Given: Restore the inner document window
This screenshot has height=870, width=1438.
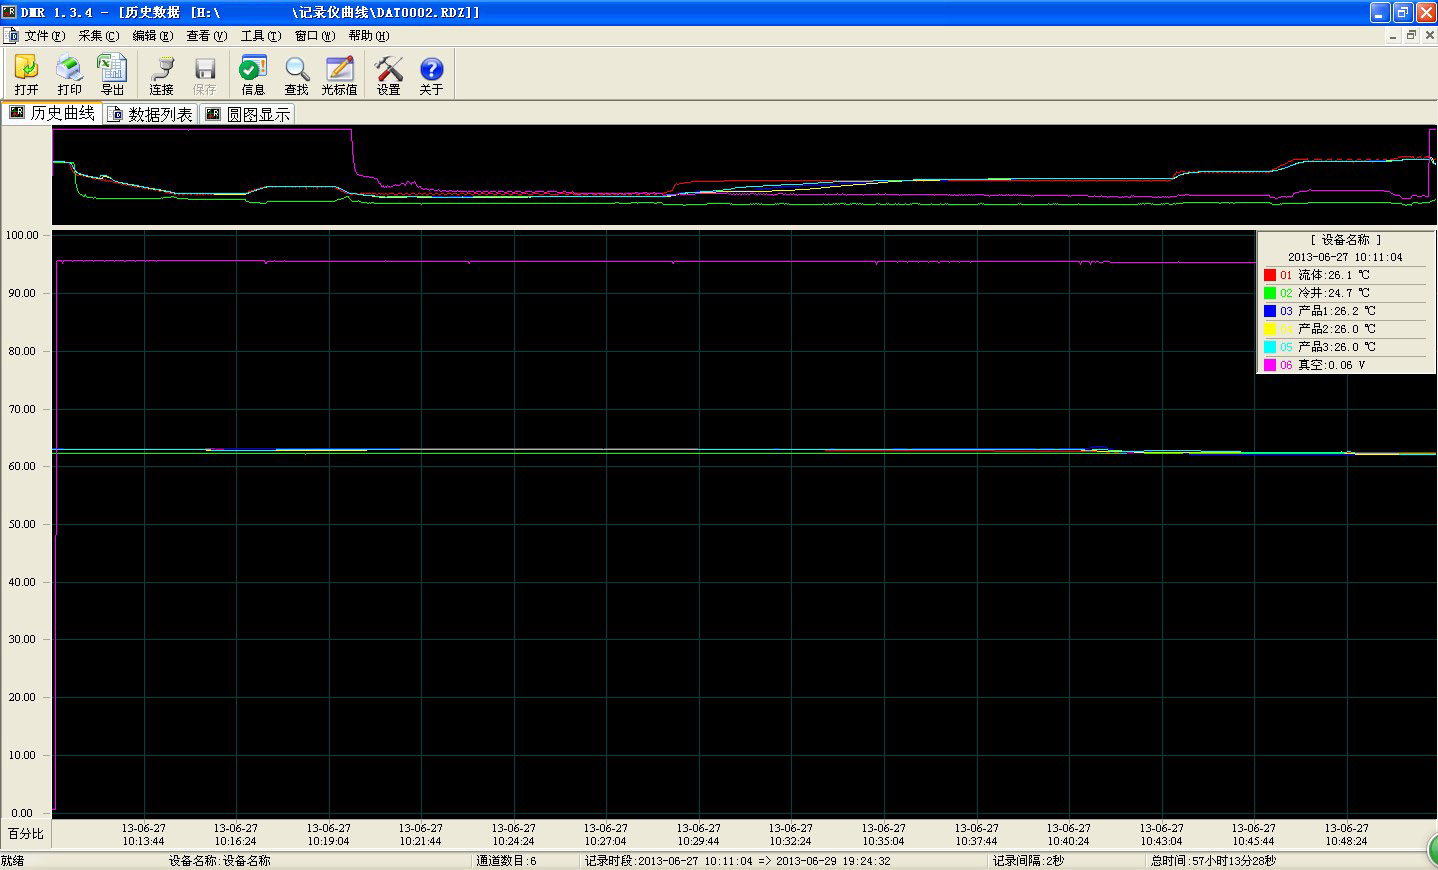Looking at the screenshot, I should pos(1411,35).
